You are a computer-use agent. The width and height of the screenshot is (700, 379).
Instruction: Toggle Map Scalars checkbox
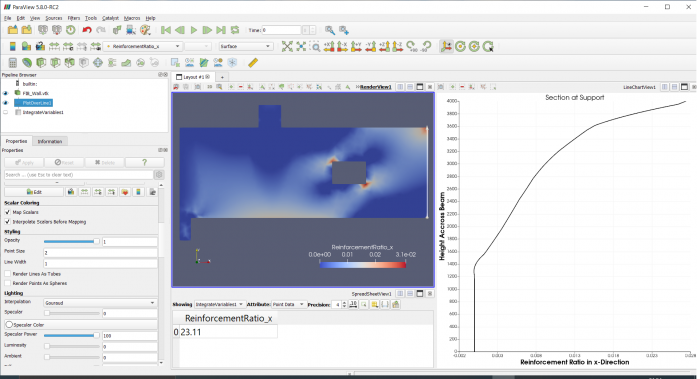tap(7, 212)
